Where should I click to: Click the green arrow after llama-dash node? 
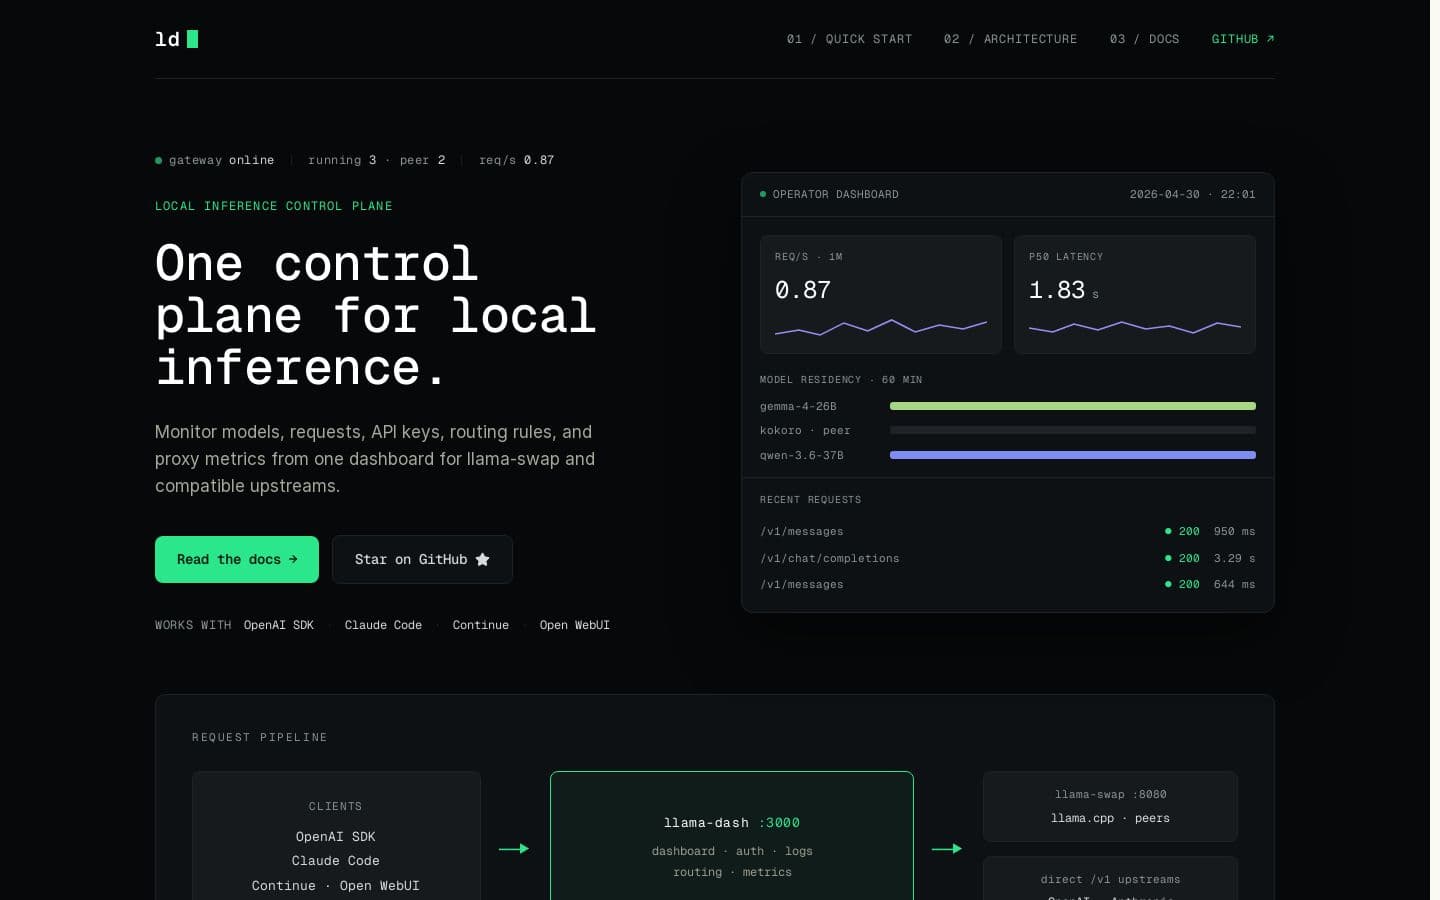(x=947, y=849)
